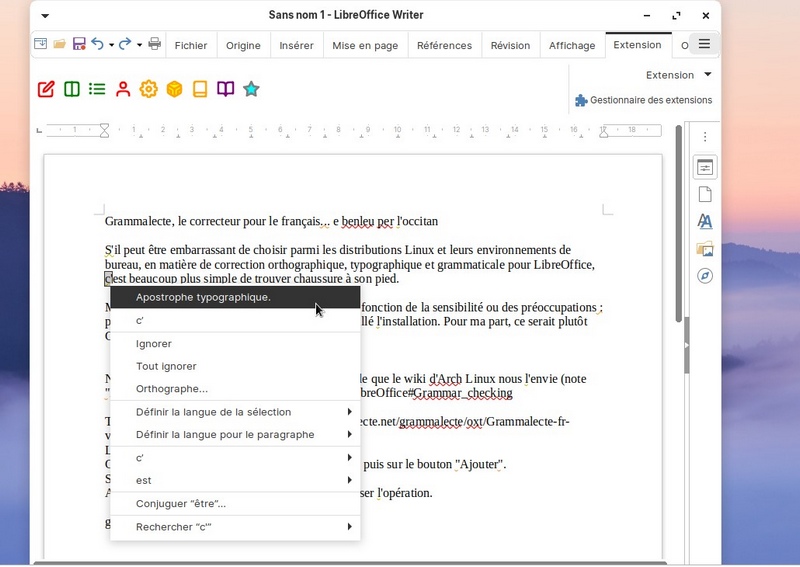
Task: Switch to the Révision tab
Action: click(x=510, y=45)
